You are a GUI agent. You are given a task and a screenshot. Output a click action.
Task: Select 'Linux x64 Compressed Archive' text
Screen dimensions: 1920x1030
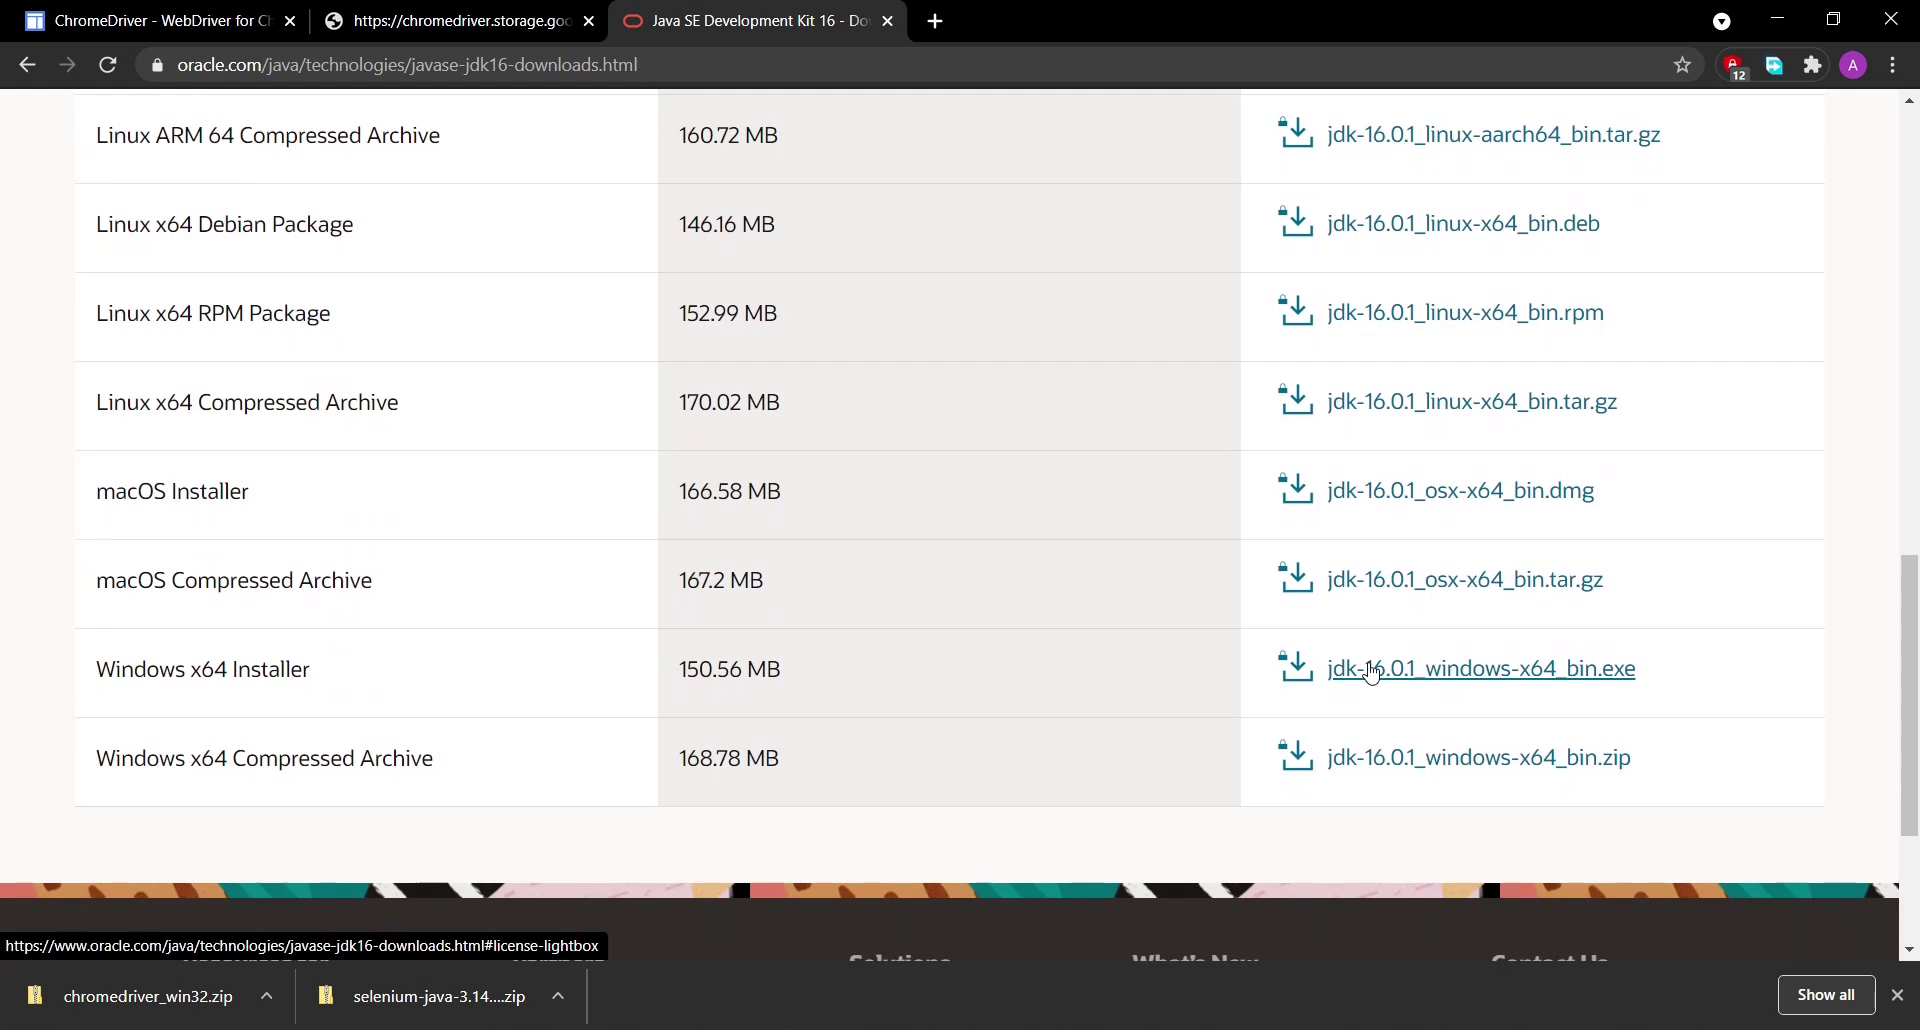coord(247,402)
